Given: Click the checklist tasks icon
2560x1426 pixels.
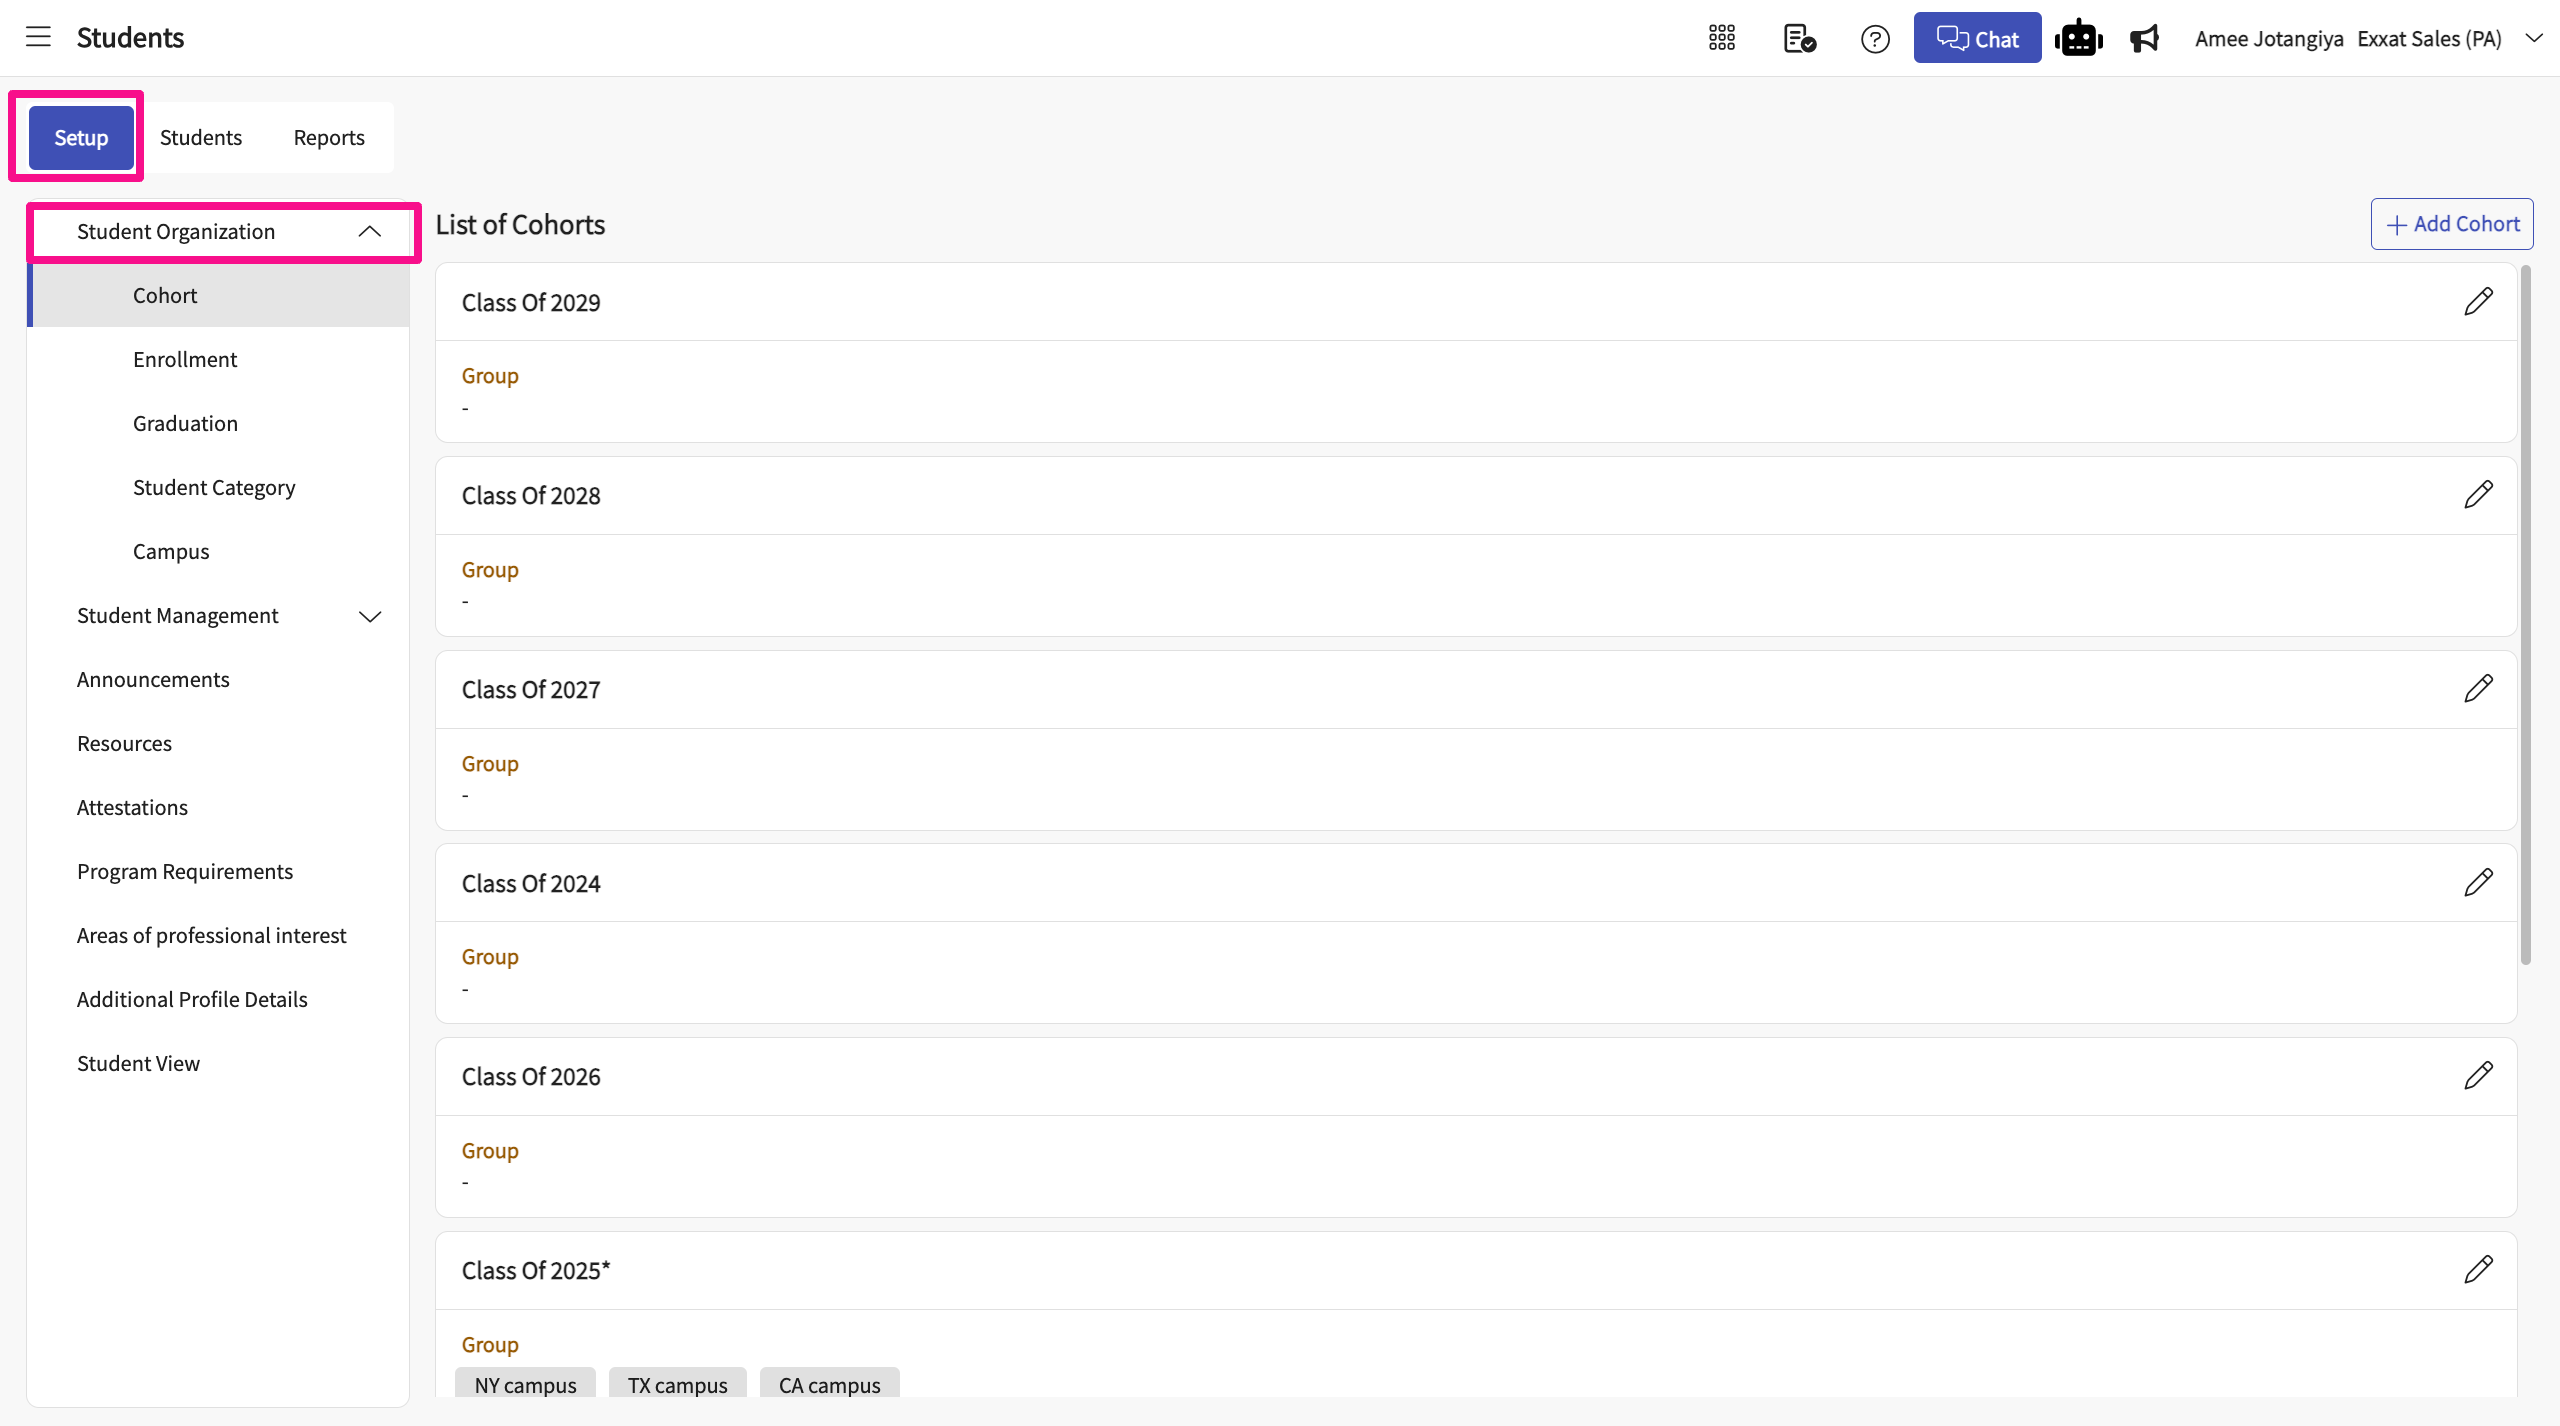Looking at the screenshot, I should [x=1799, y=38].
